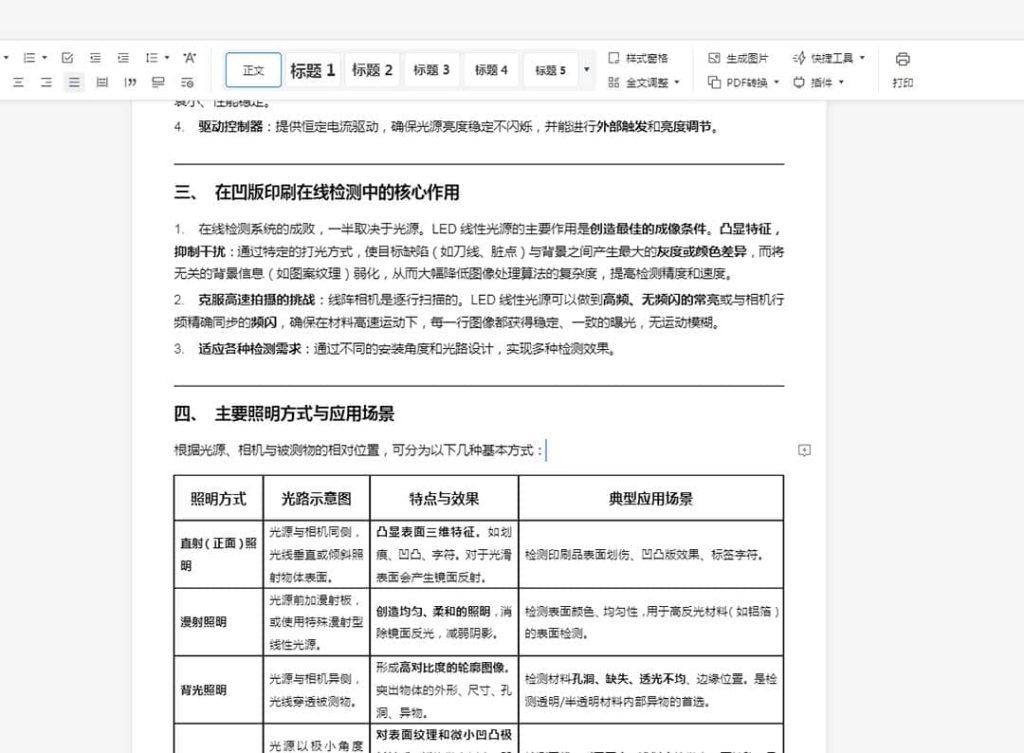Select the numbered list icon
The height and width of the screenshot is (753, 1024).
tap(30, 58)
